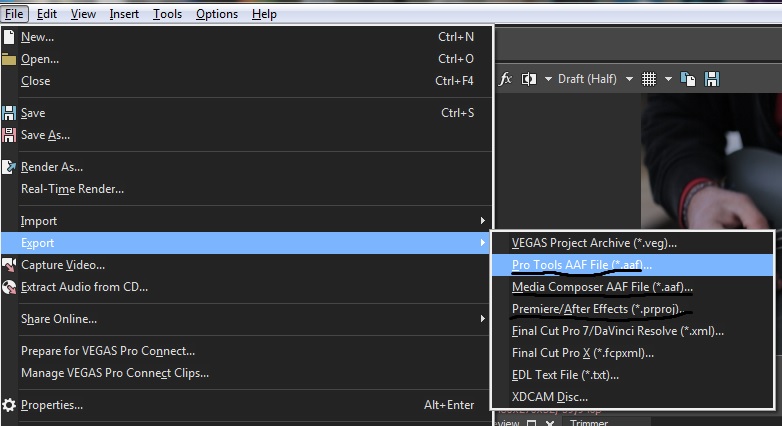The image size is (782, 426).
Task: Open the Draft (Half) preview quality dropdown
Action: 595,79
